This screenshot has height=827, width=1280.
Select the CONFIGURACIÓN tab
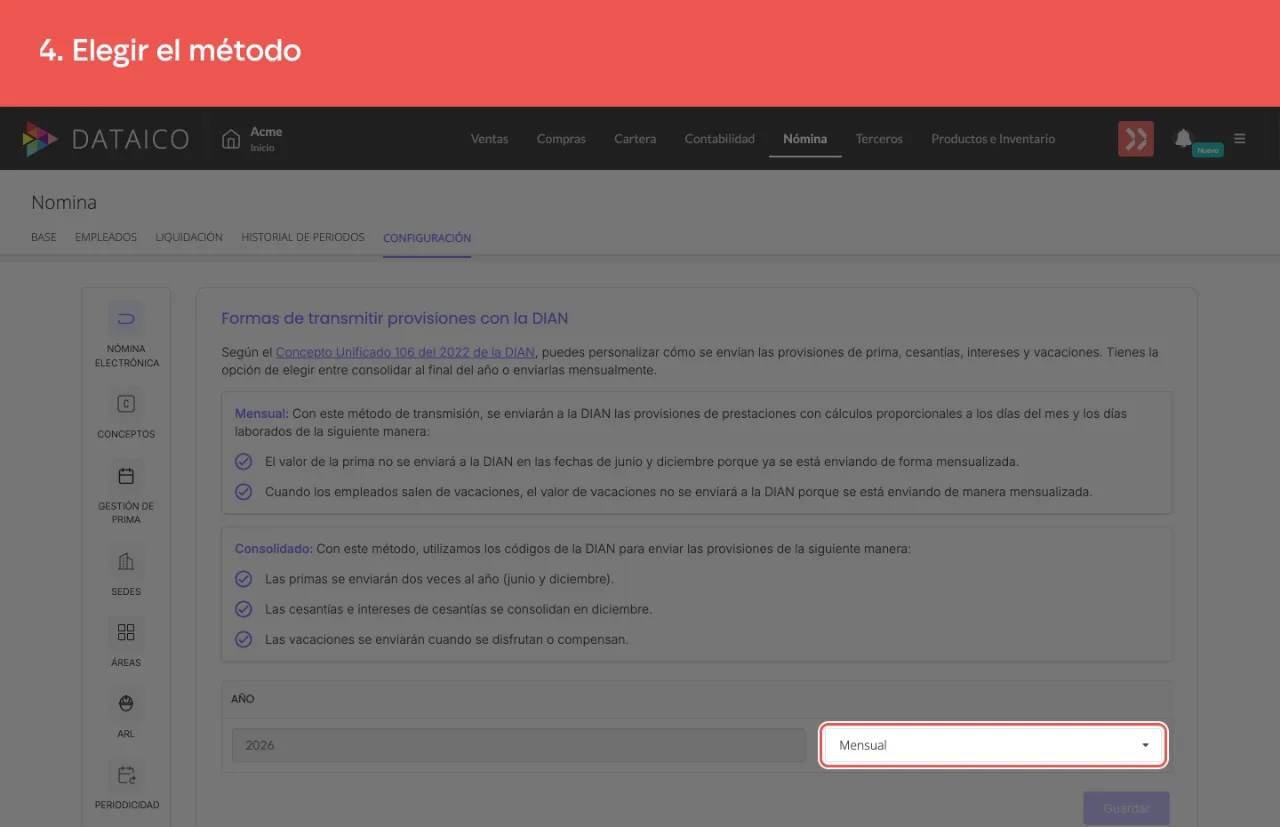(427, 238)
